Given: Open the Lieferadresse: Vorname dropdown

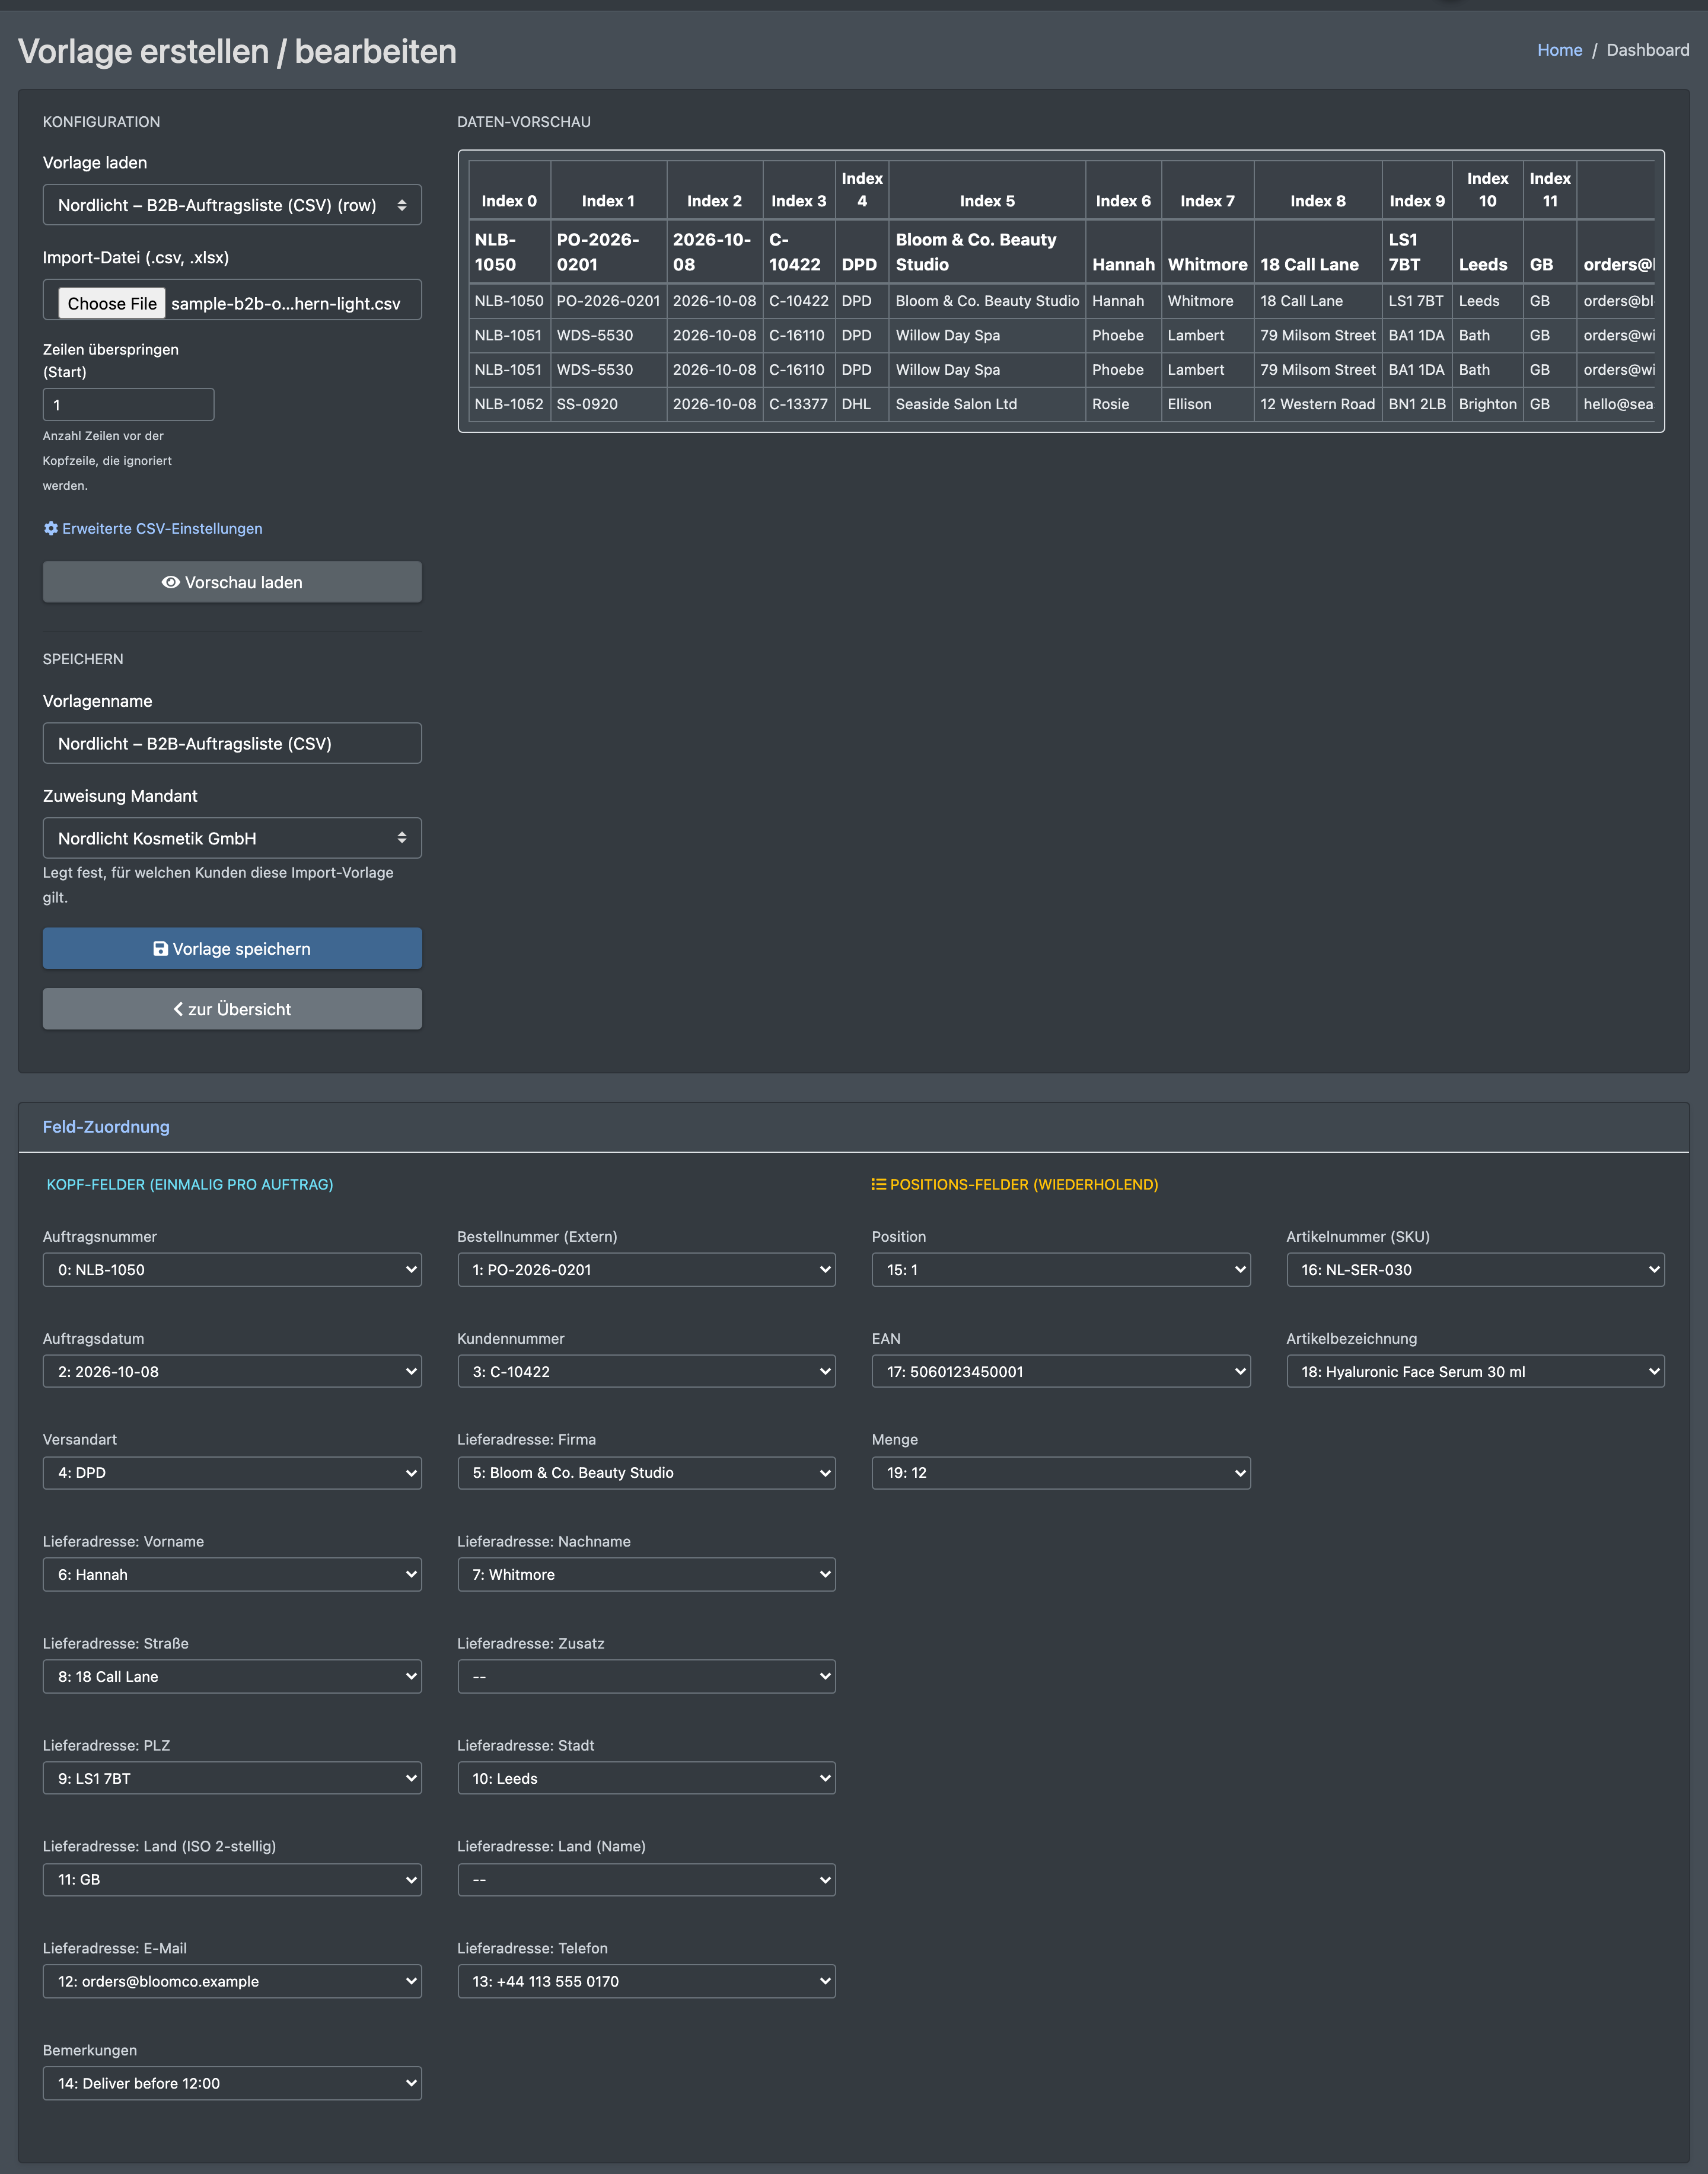Looking at the screenshot, I should pos(232,1575).
